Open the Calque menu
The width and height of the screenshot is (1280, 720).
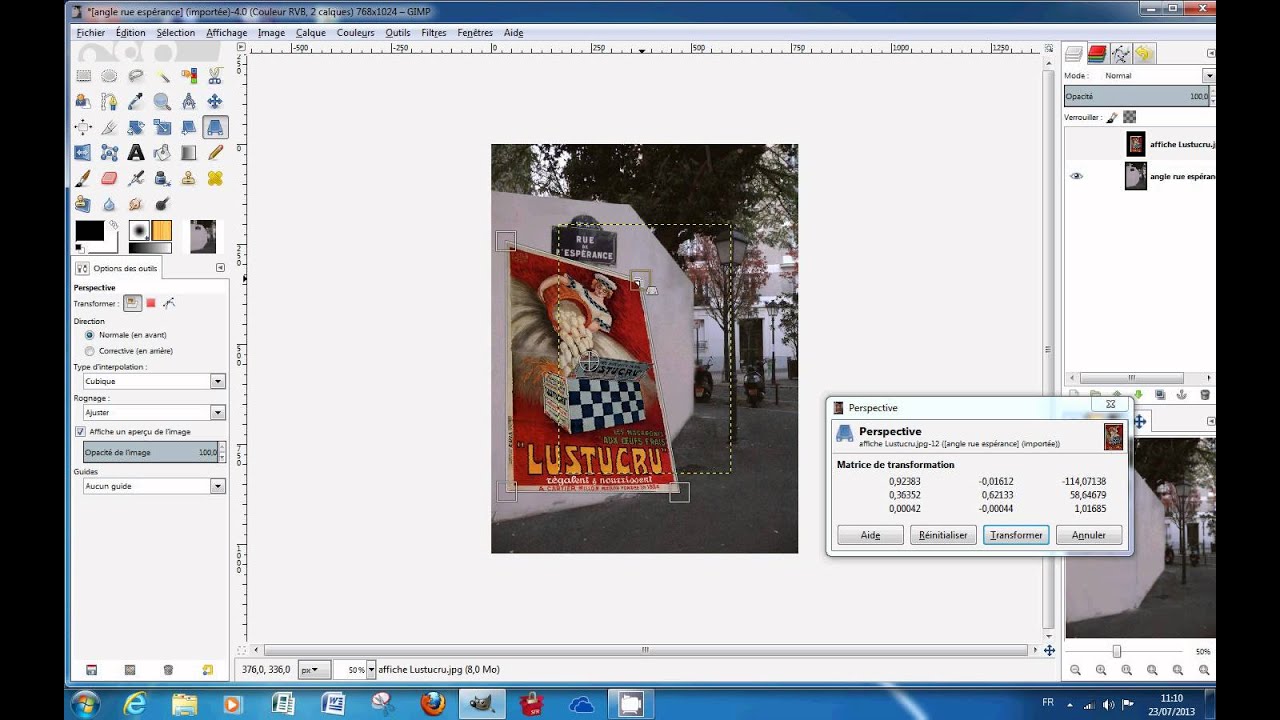pos(311,33)
